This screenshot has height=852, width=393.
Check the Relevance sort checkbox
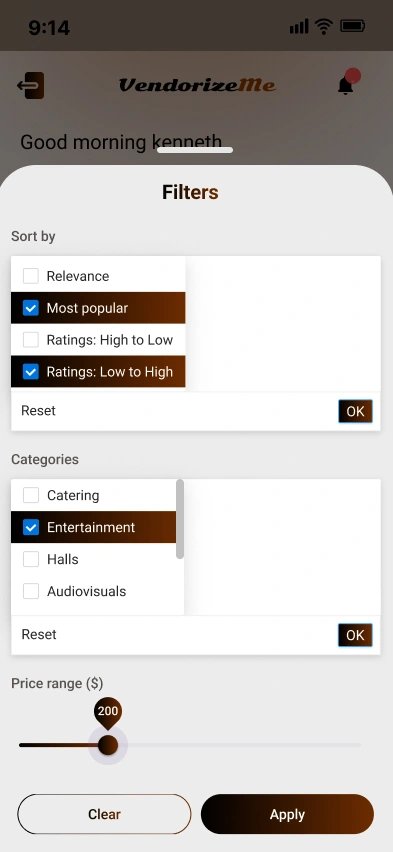30,276
